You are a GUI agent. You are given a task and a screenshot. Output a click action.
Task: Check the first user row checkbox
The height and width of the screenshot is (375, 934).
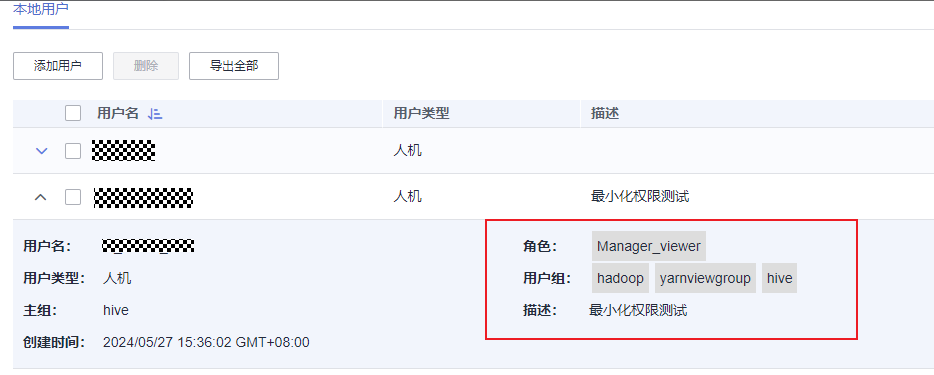click(73, 151)
